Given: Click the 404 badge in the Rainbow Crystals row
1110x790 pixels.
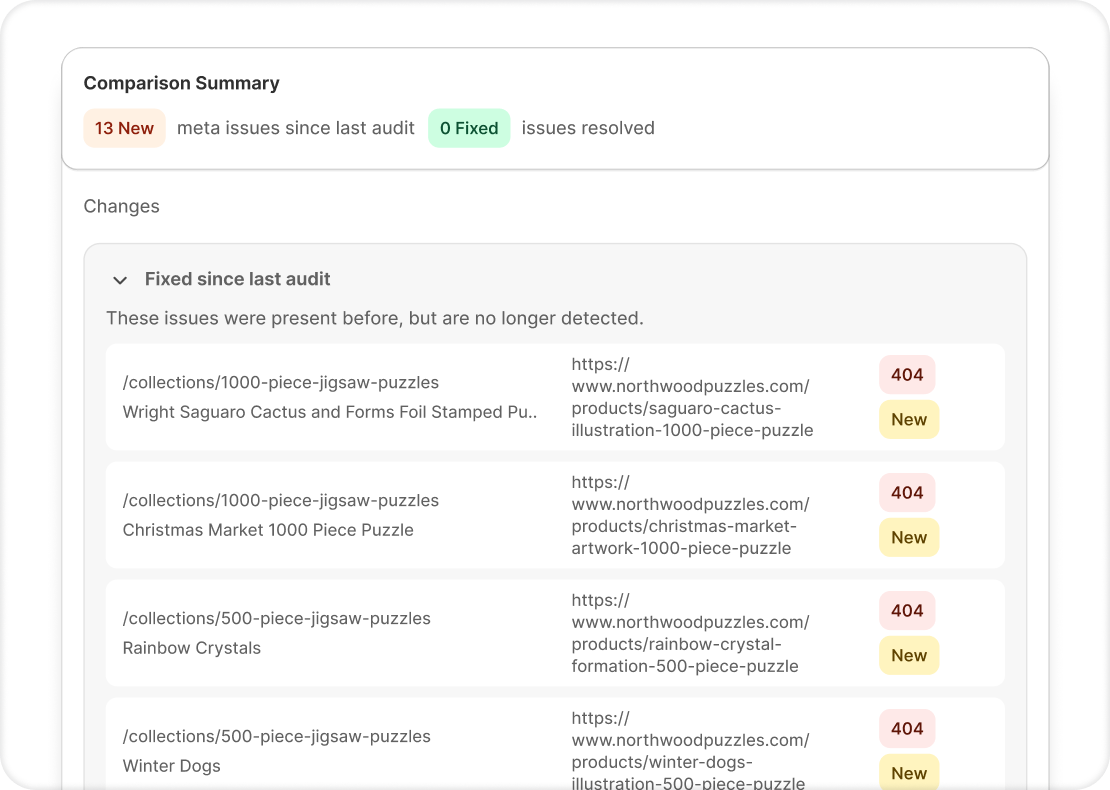Looking at the screenshot, I should (x=907, y=611).
